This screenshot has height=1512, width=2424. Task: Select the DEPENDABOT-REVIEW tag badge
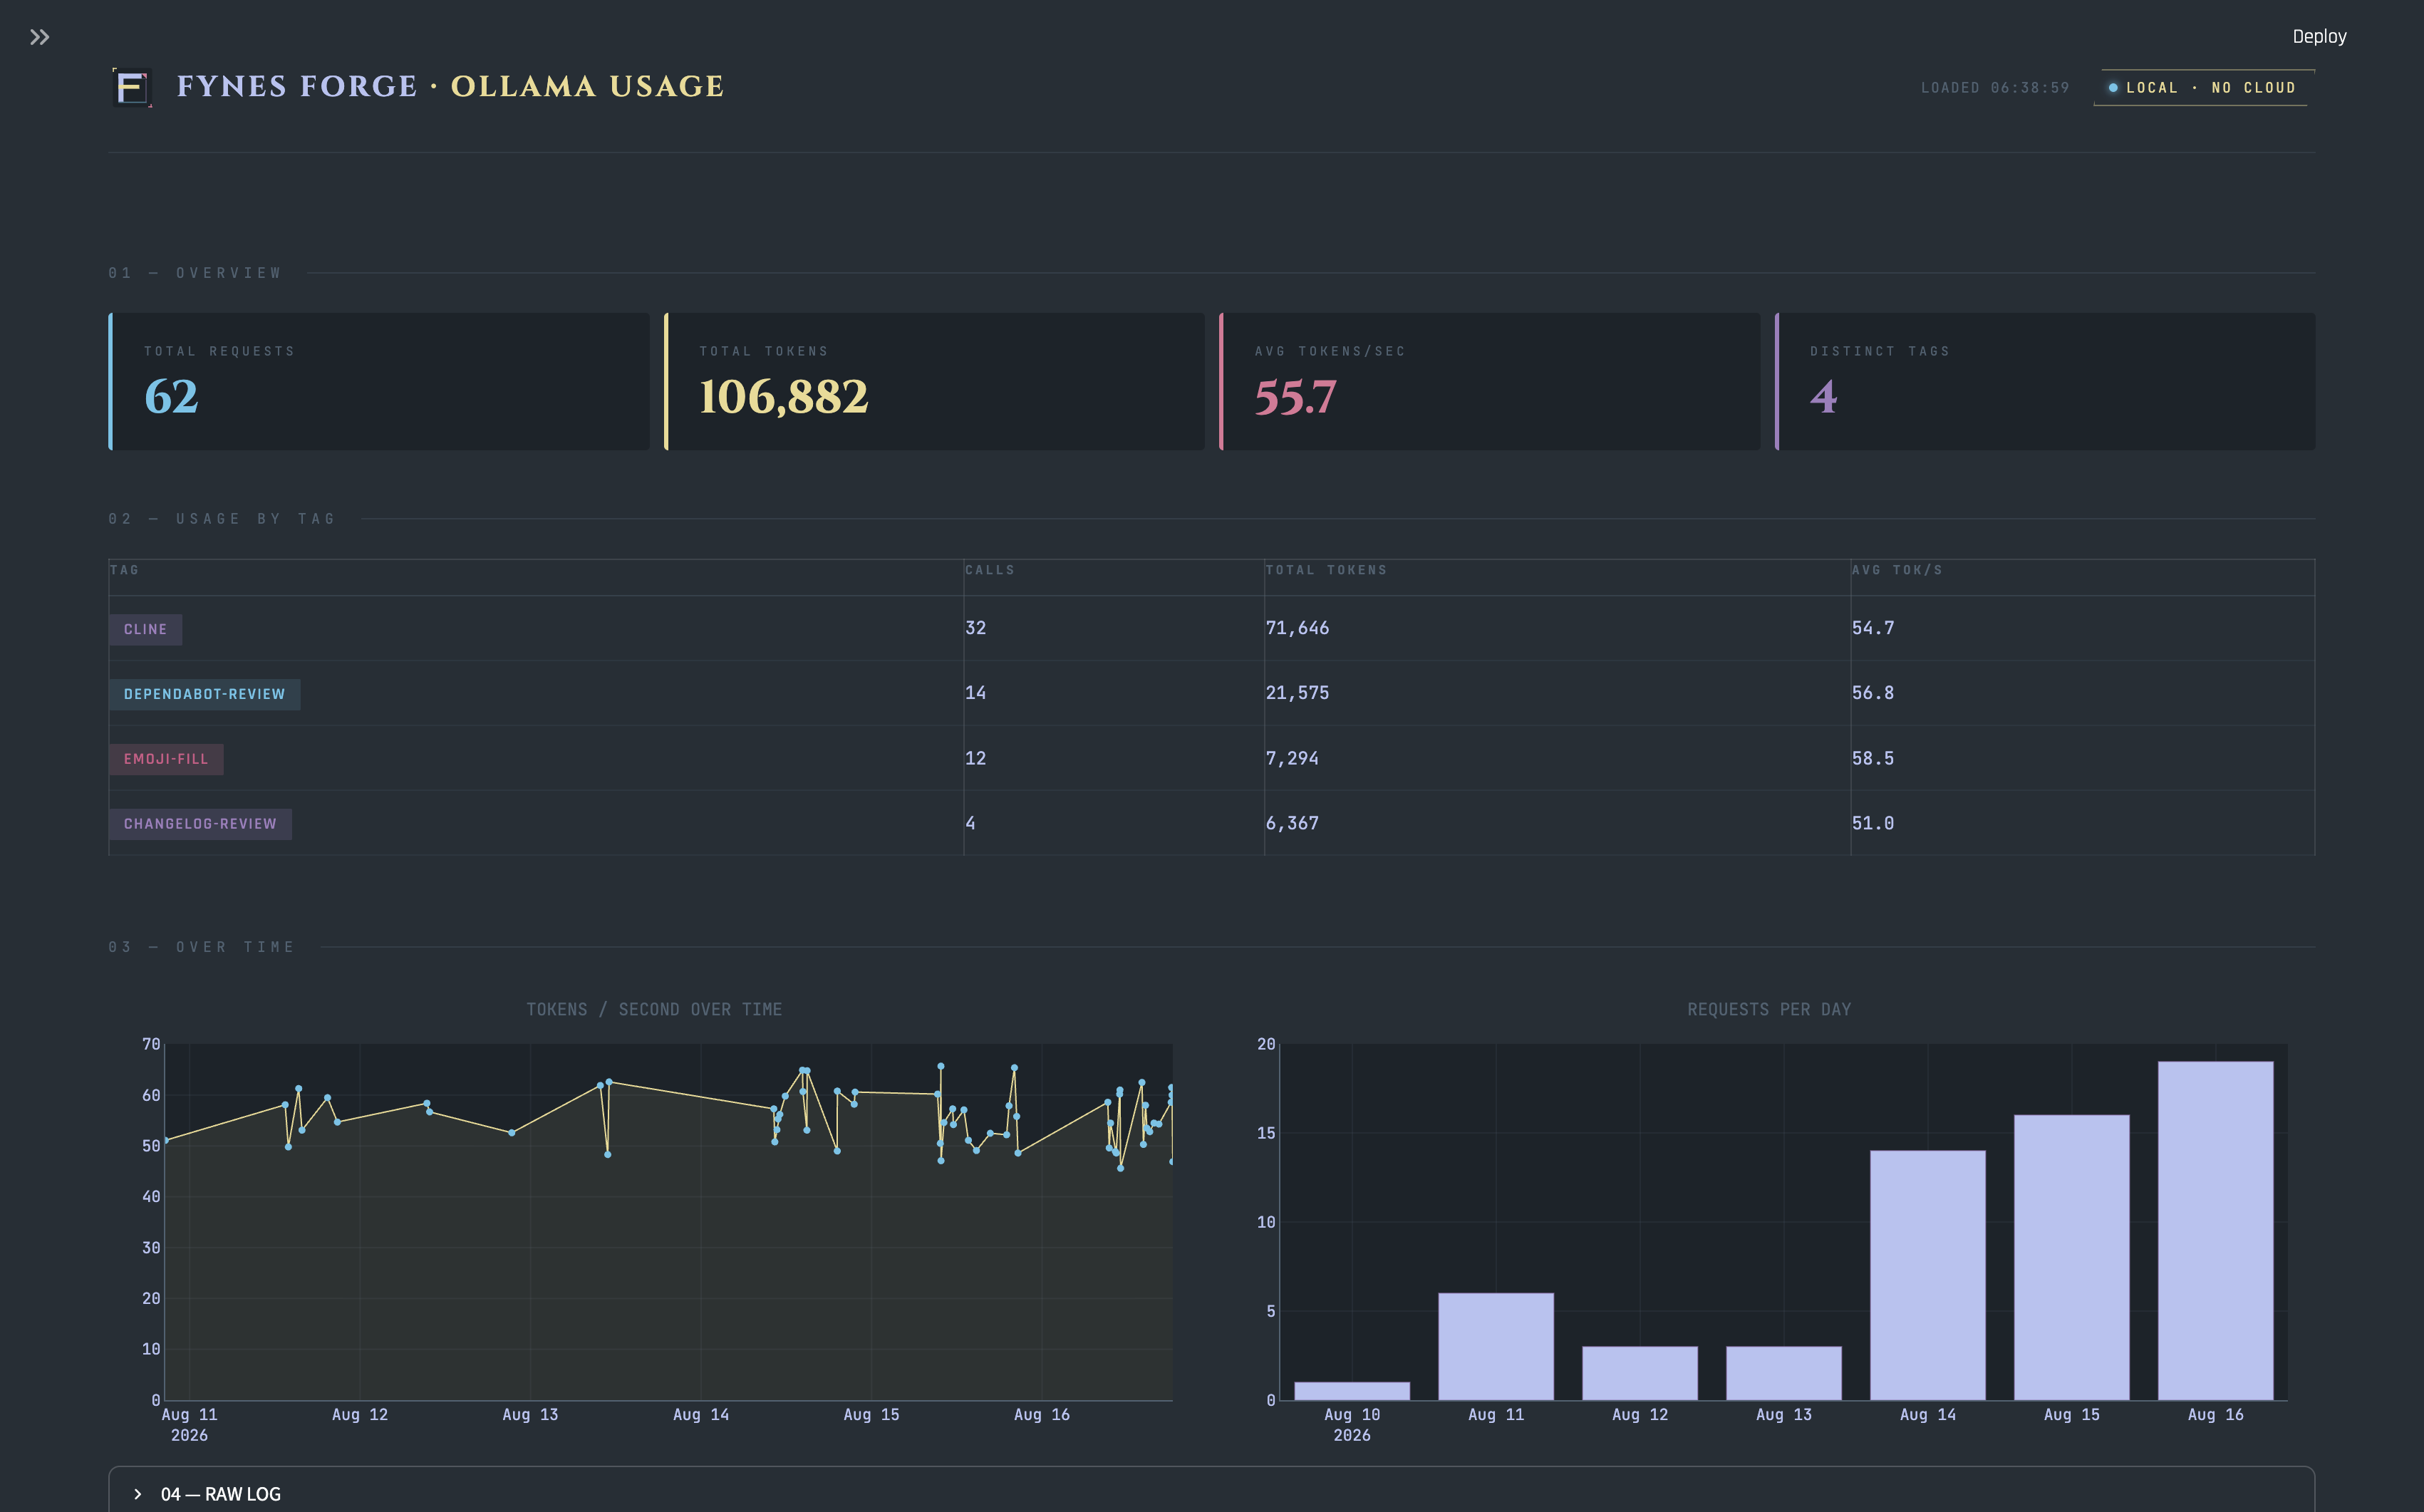(x=204, y=694)
